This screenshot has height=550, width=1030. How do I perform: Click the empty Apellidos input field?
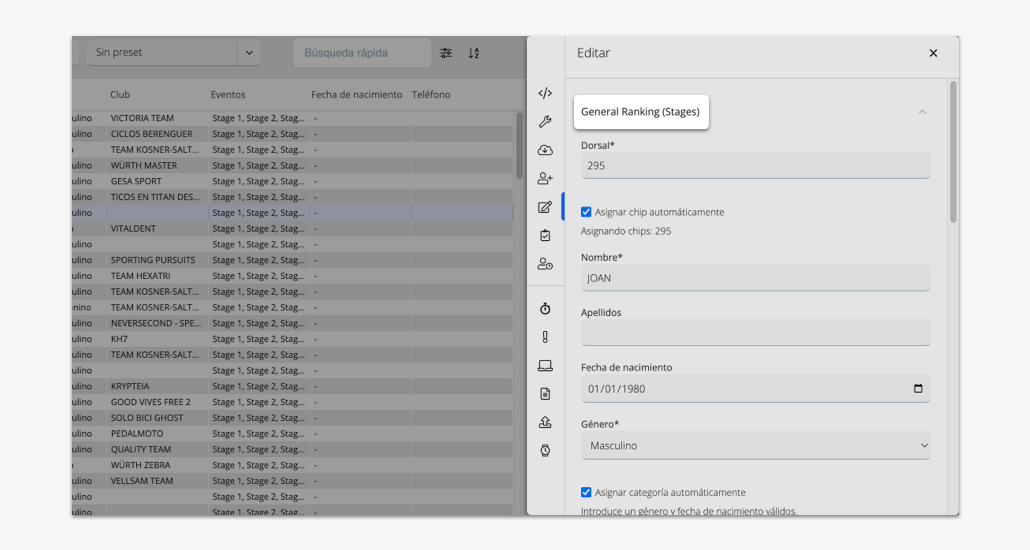(x=755, y=333)
